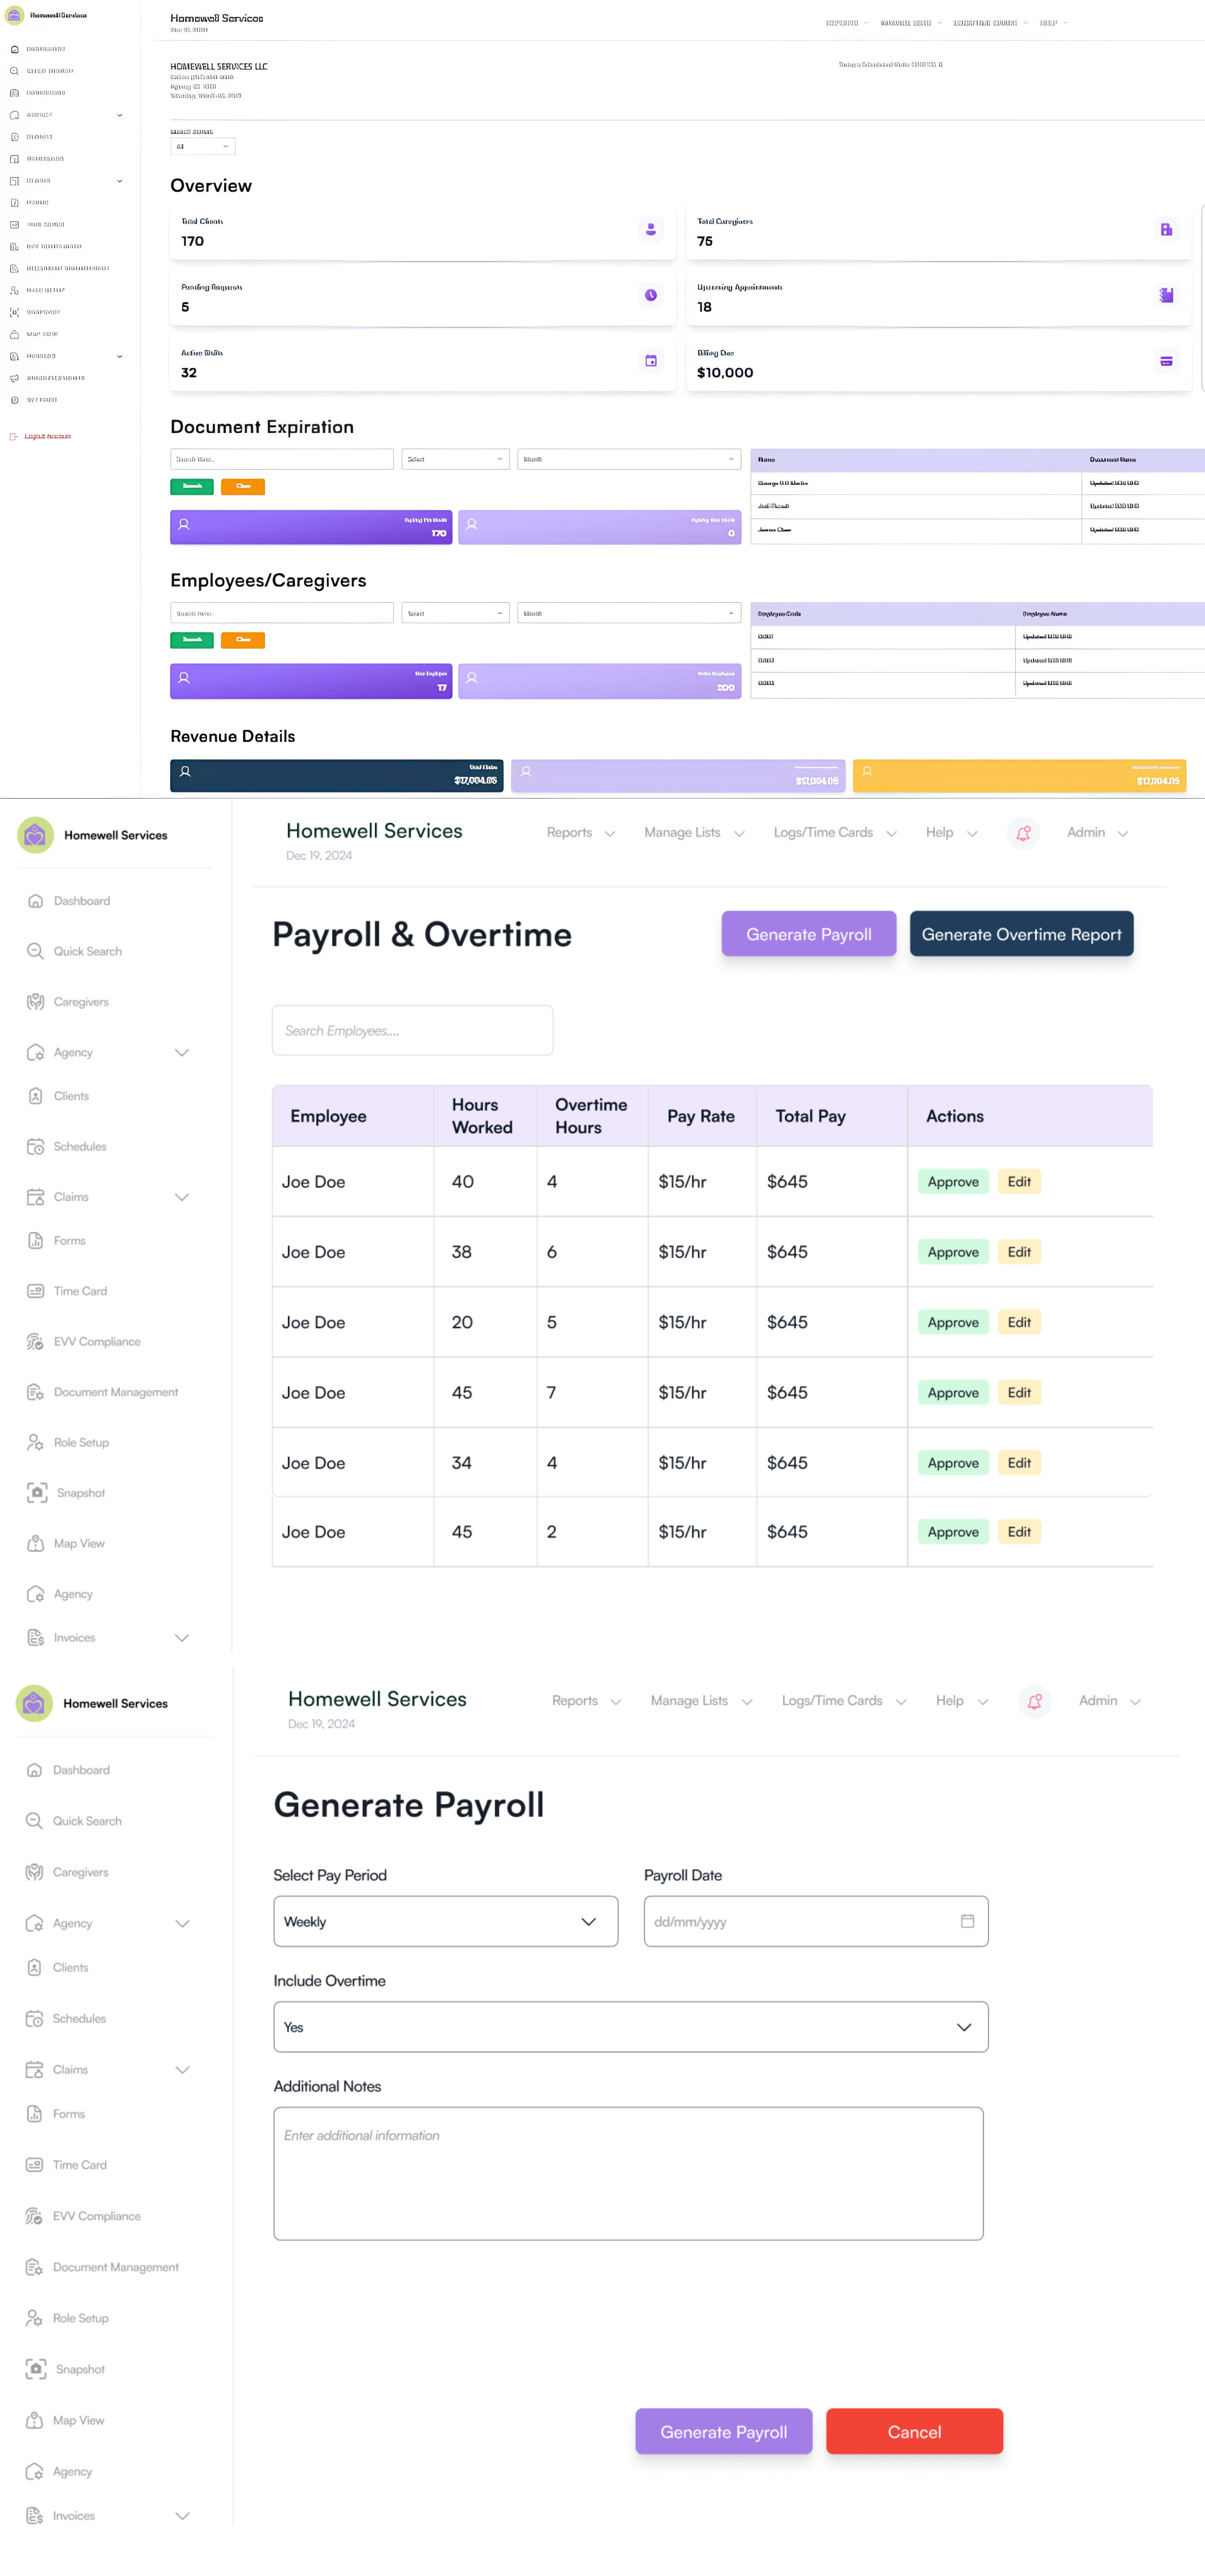
Task: Edit the row with 7 overtime hours
Action: point(1019,1393)
